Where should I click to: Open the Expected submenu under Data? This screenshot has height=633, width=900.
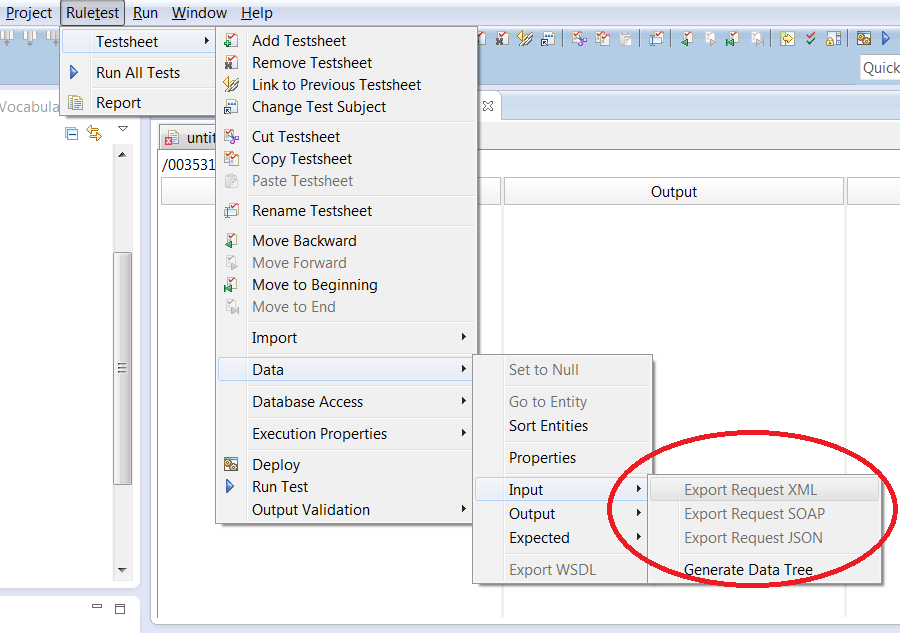pos(561,538)
